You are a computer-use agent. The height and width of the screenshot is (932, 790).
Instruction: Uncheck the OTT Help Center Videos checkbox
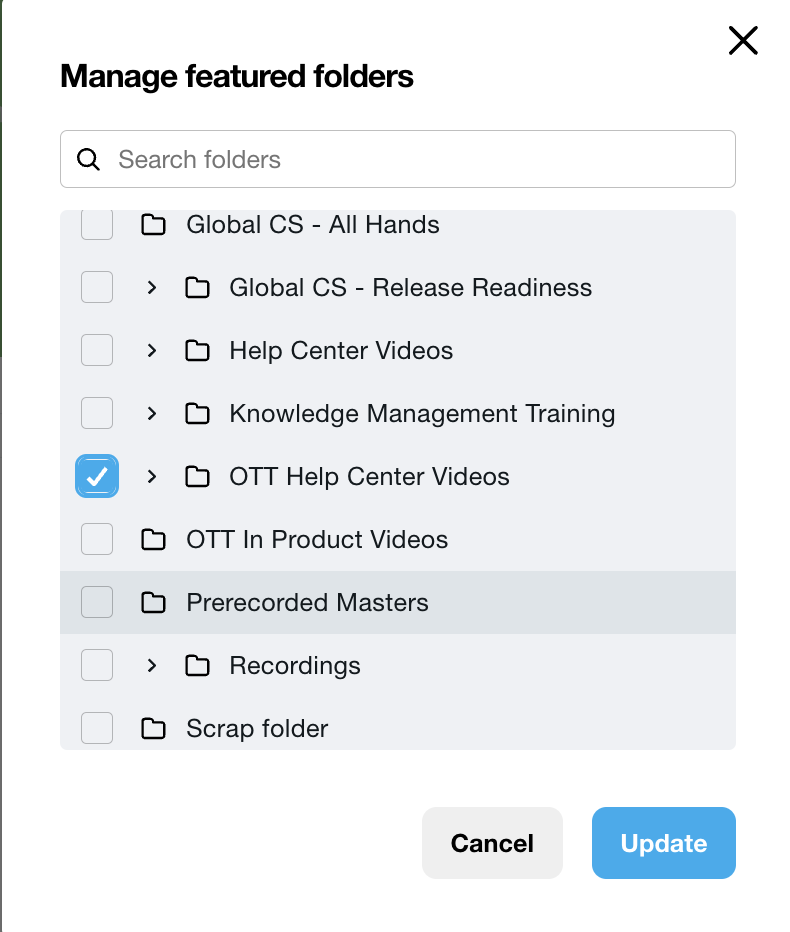[x=97, y=476]
